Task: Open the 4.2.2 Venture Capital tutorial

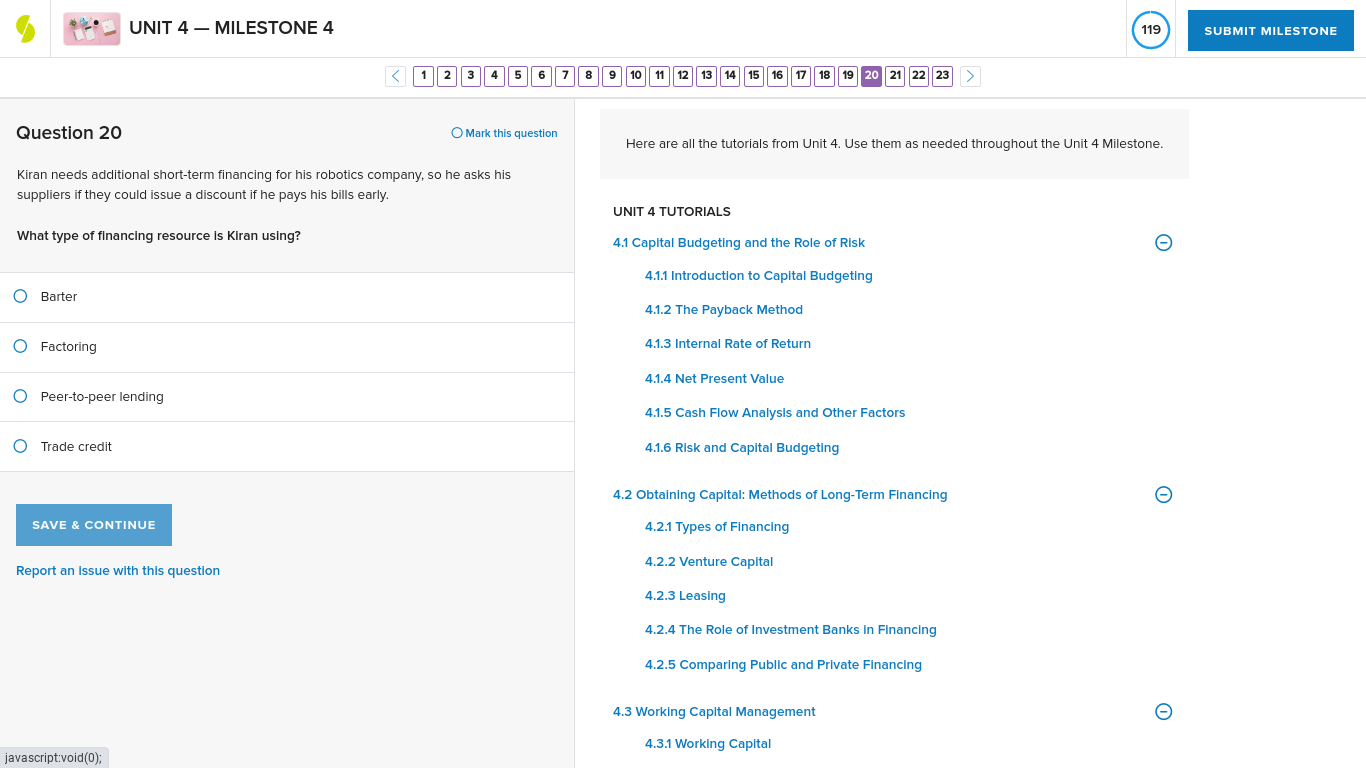Action: coord(709,561)
